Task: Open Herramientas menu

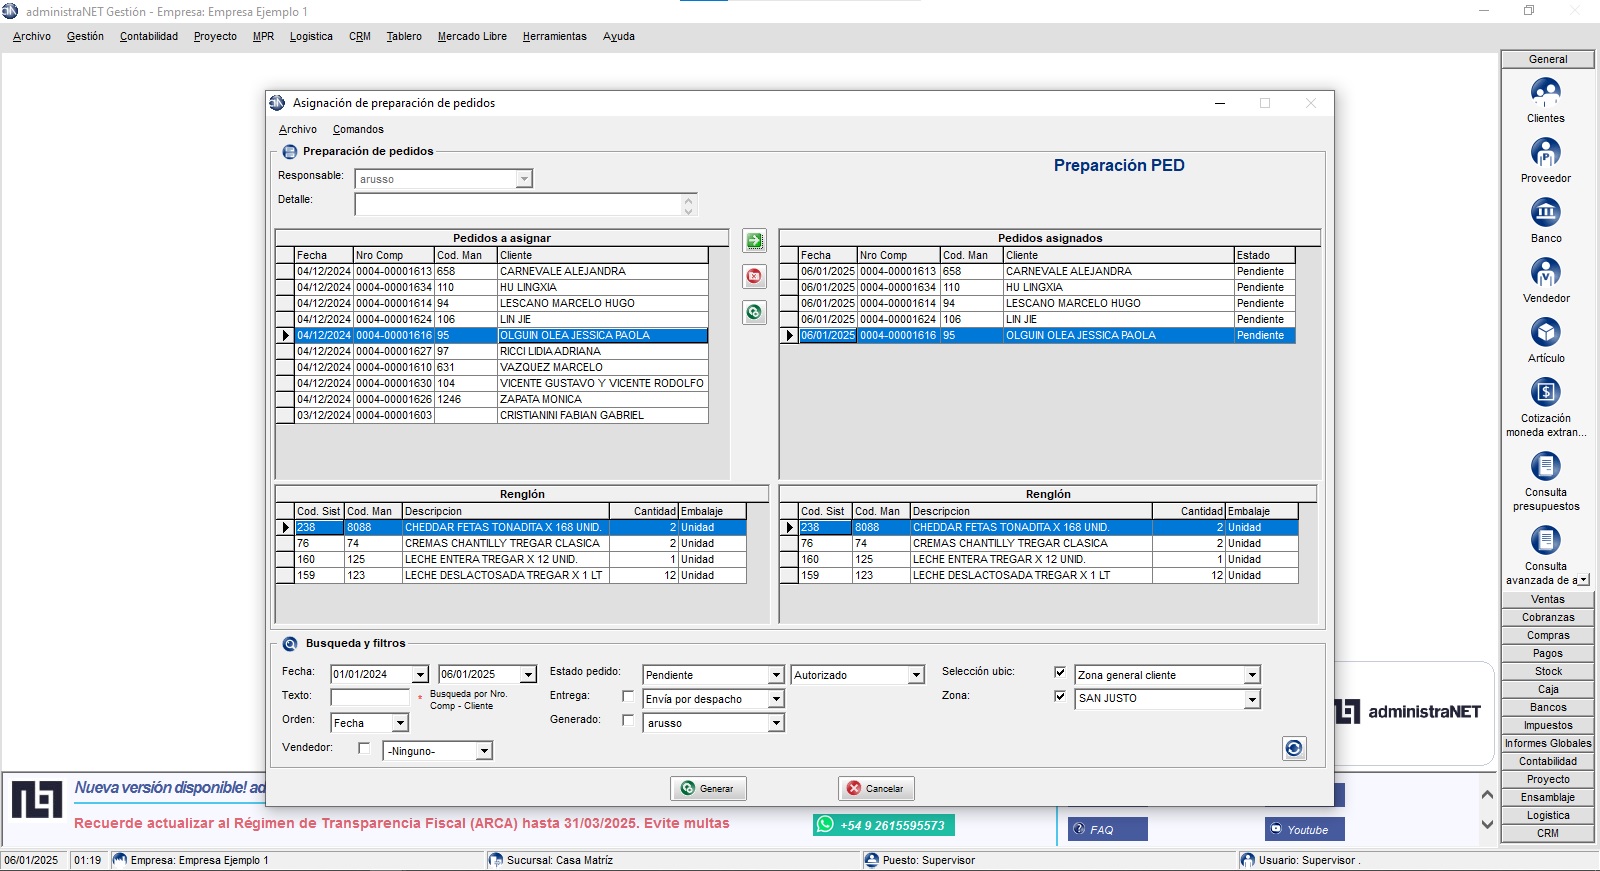Action: [555, 37]
